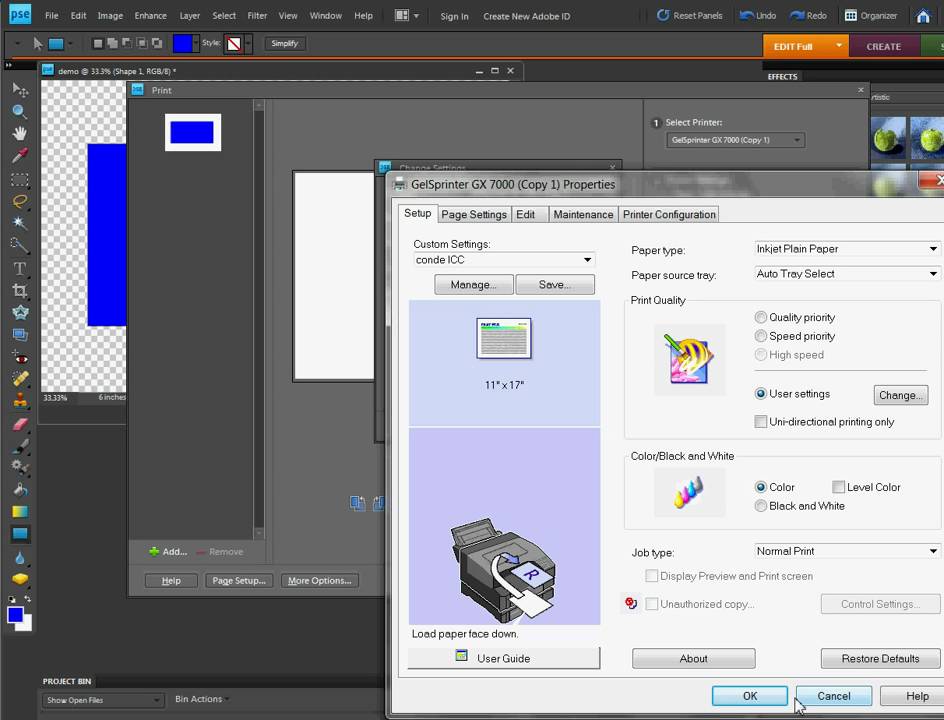This screenshot has height=720, width=944.
Task: Select the Horizontal Type tool
Action: pyautogui.click(x=20, y=268)
